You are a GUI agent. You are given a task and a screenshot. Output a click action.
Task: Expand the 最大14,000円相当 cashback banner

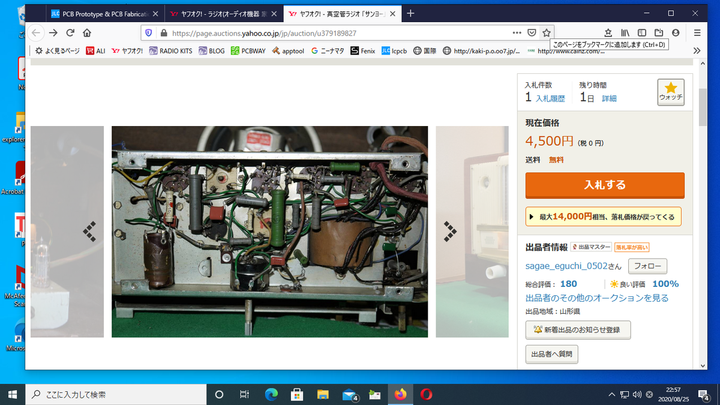604,216
